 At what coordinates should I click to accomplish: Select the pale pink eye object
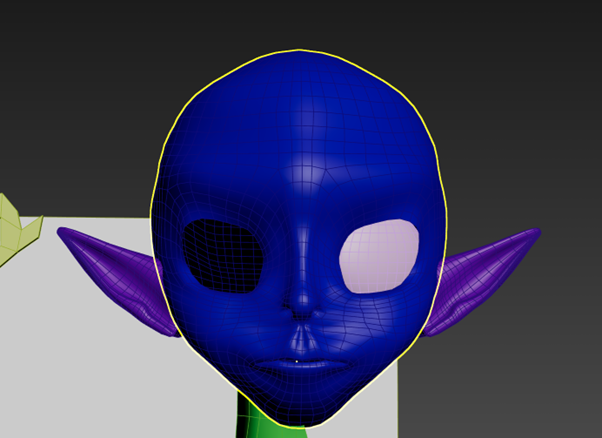click(x=378, y=256)
